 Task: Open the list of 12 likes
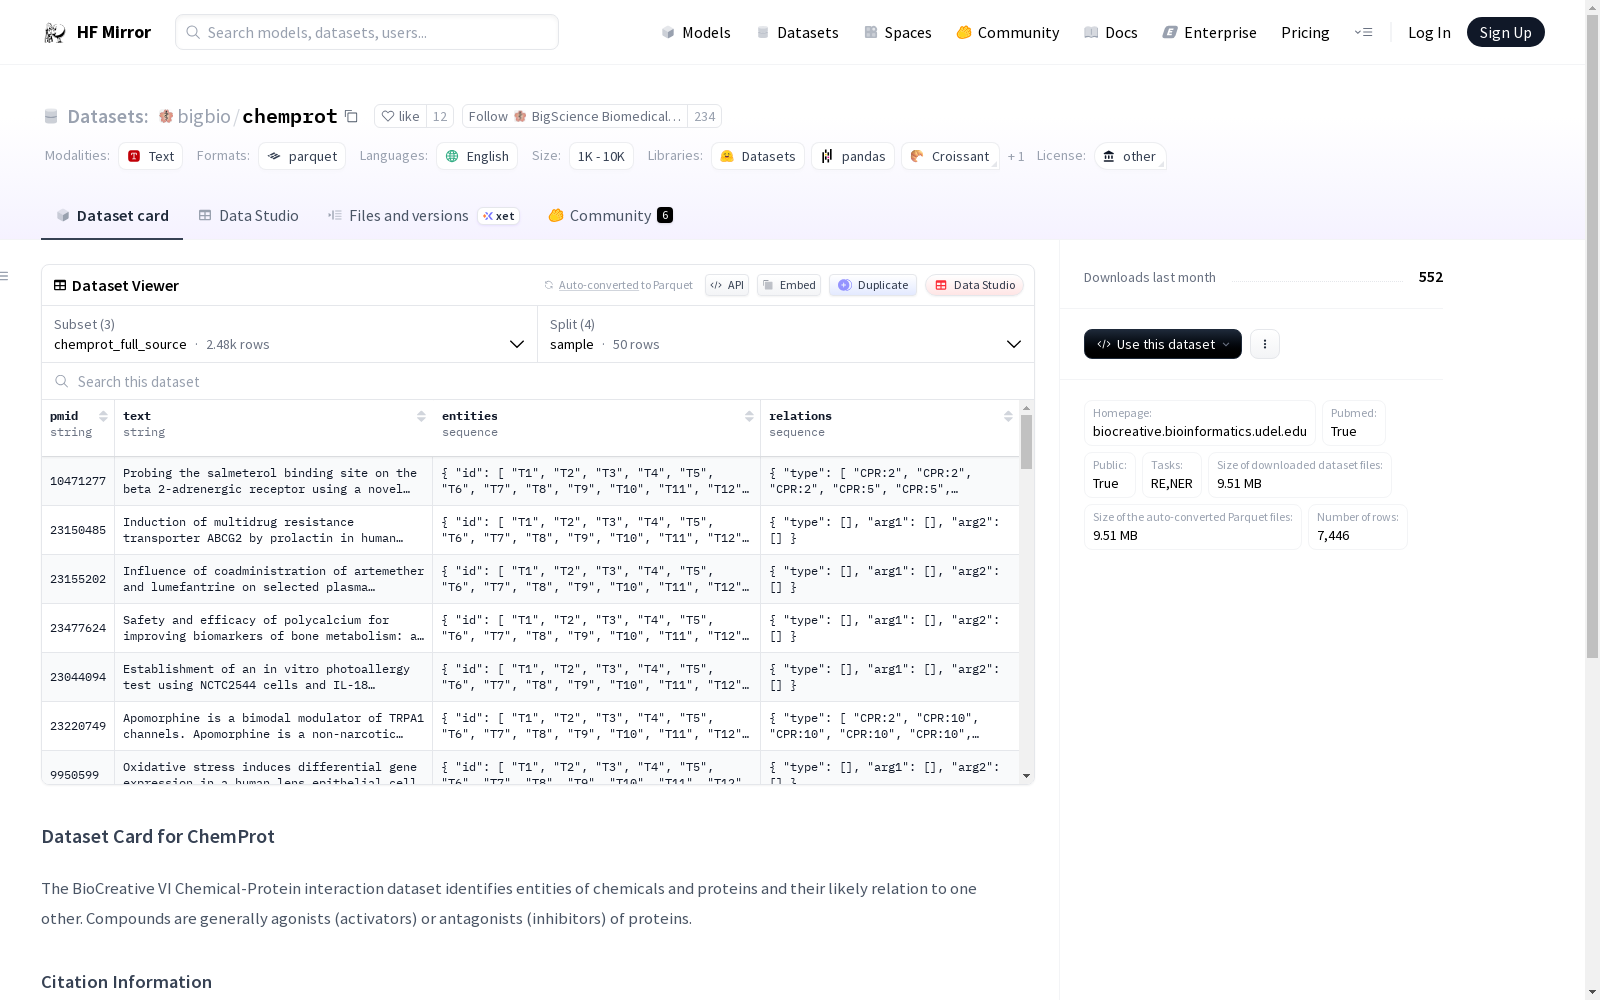coord(440,116)
